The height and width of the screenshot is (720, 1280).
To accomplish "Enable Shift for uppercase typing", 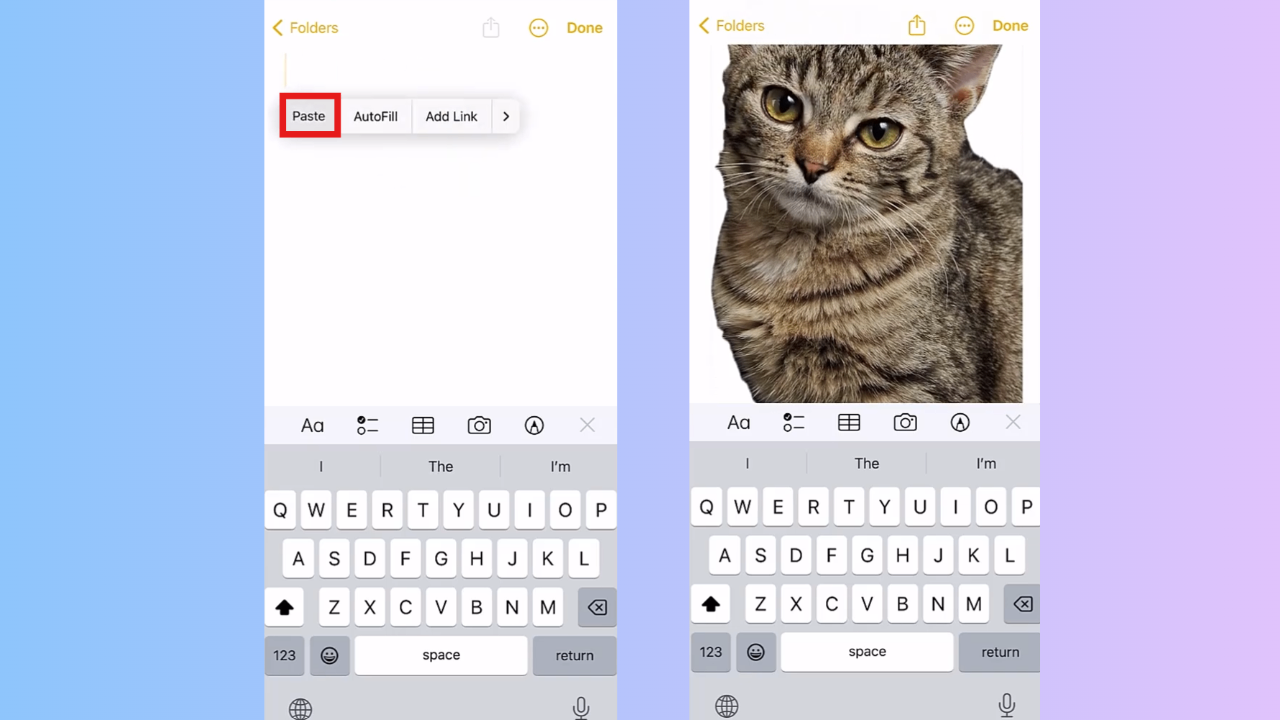I will (284, 607).
